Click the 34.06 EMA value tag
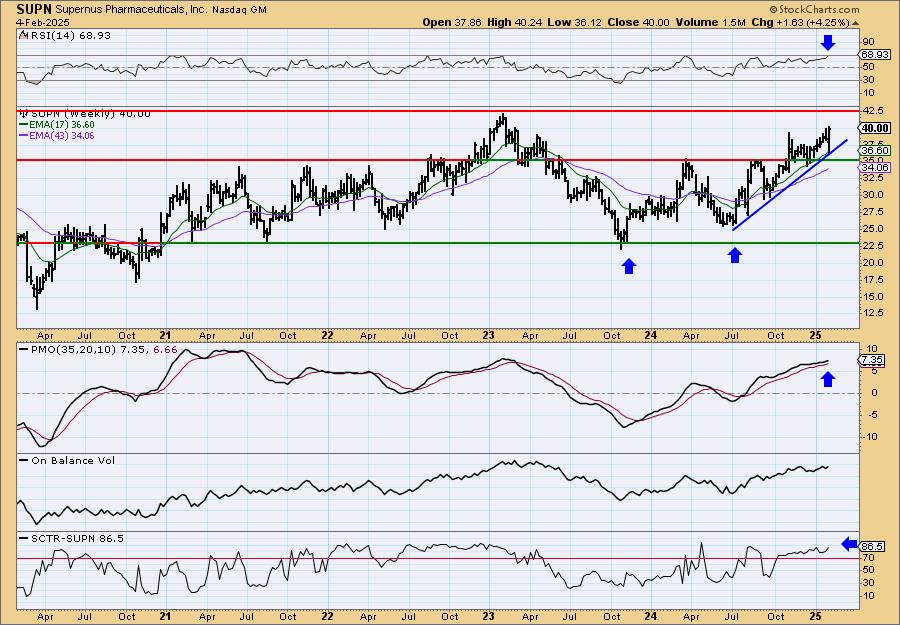Screen dimensions: 900x625 coord(875,167)
